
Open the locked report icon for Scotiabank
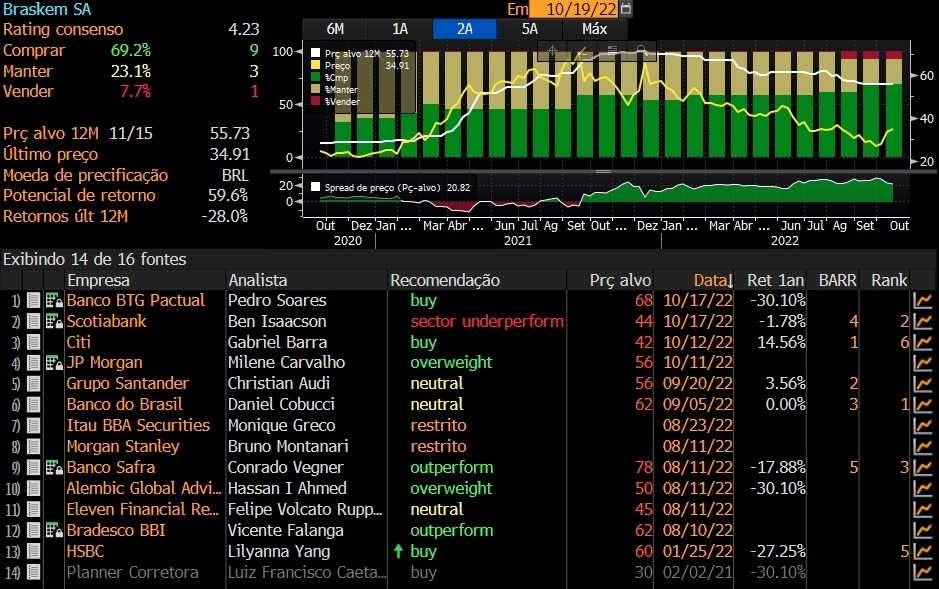click(54, 321)
